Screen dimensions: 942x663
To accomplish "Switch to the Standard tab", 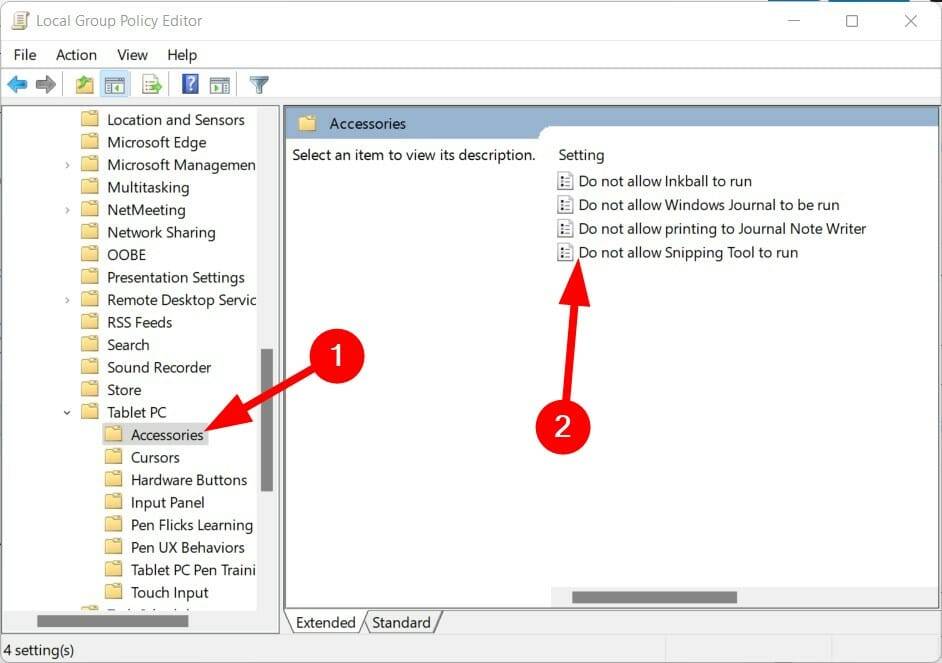I will 401,622.
